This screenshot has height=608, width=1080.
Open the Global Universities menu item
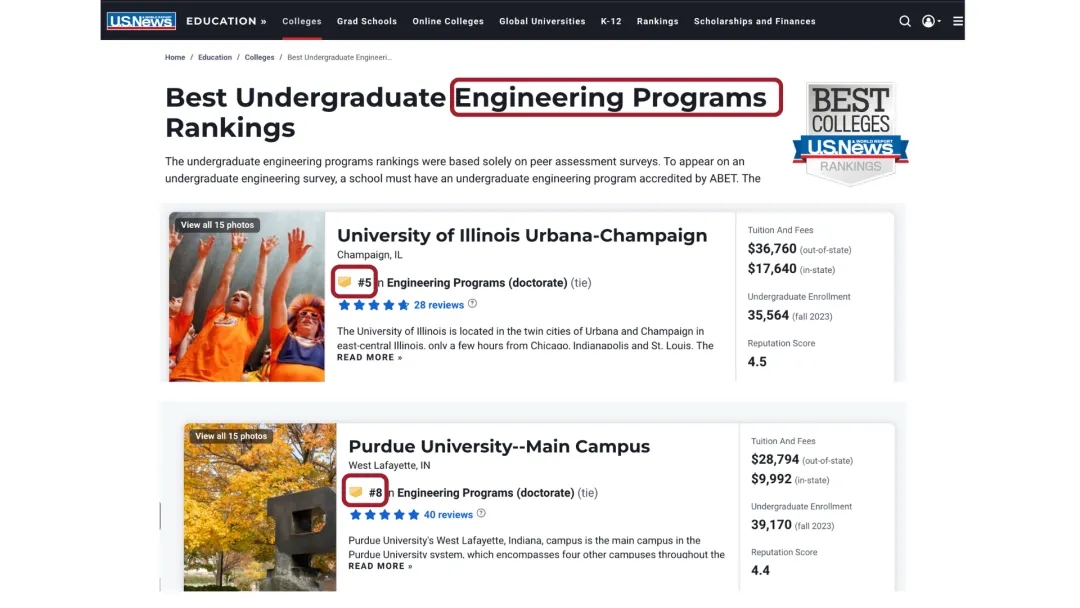(x=542, y=21)
